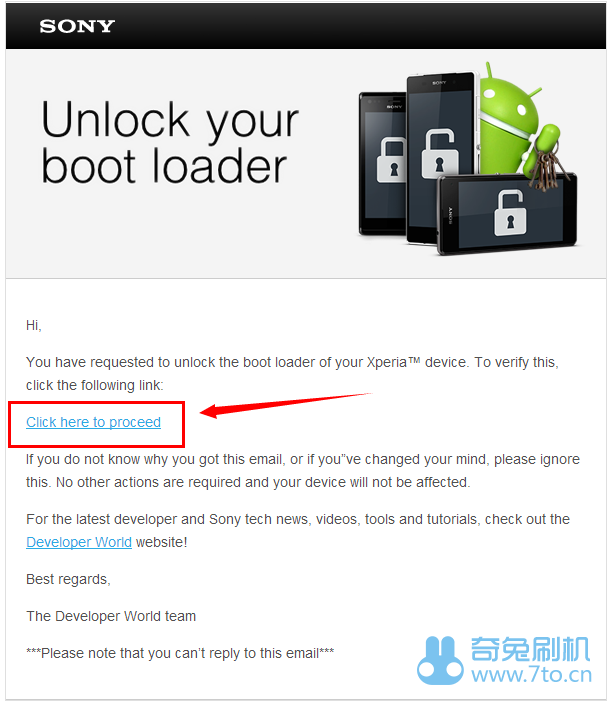Click the 奇兔刷机 watermark text
The image size is (610, 704).
pos(530,649)
